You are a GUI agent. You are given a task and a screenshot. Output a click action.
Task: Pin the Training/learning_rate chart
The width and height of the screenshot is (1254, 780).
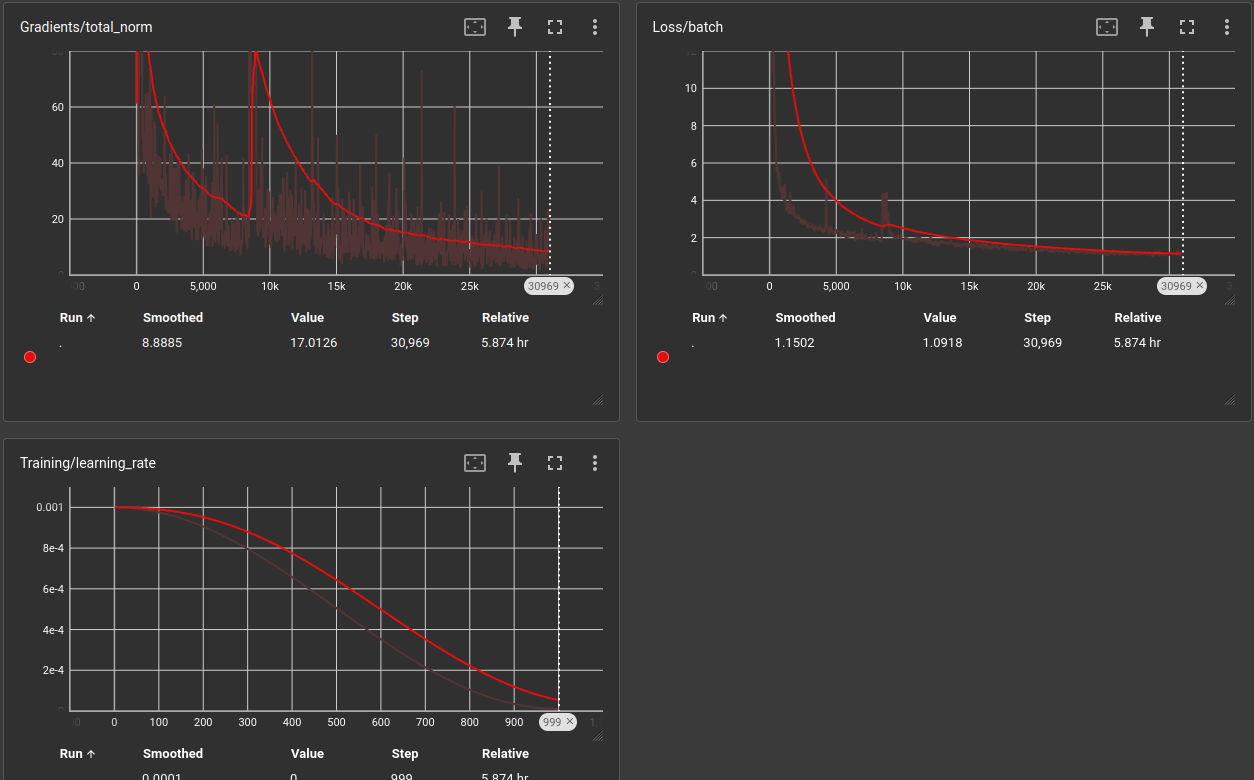pyautogui.click(x=514, y=463)
